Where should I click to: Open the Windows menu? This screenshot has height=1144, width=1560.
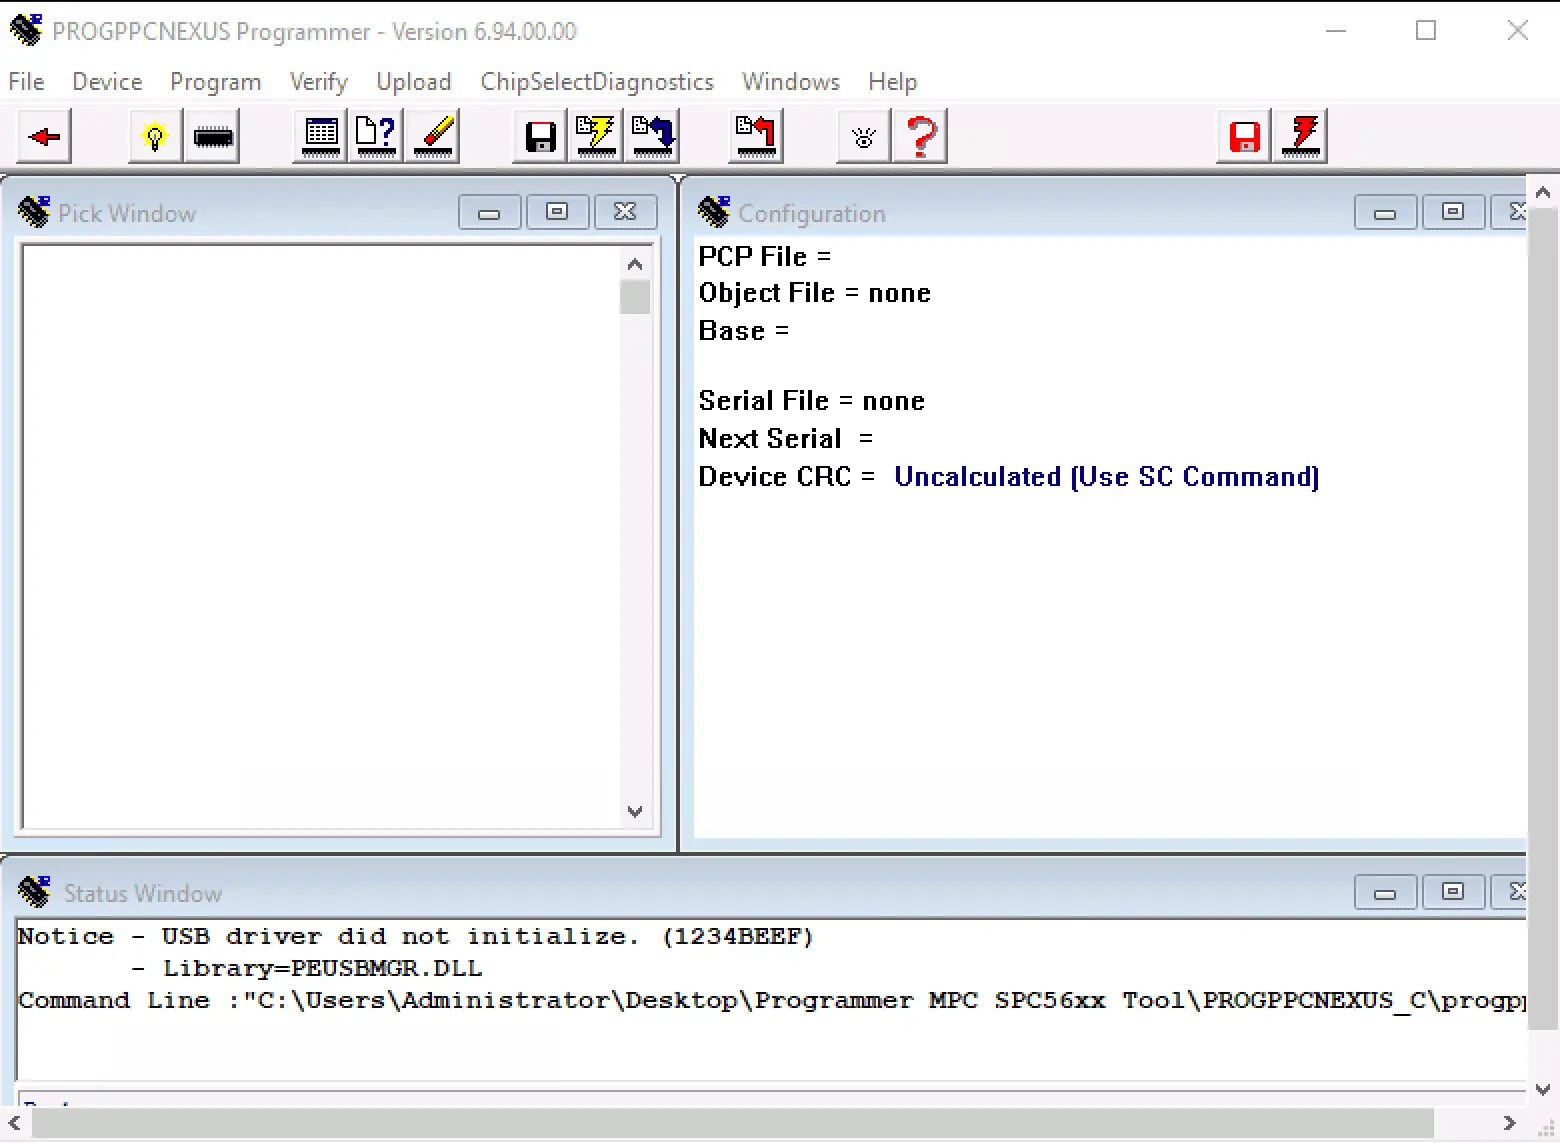coord(790,82)
